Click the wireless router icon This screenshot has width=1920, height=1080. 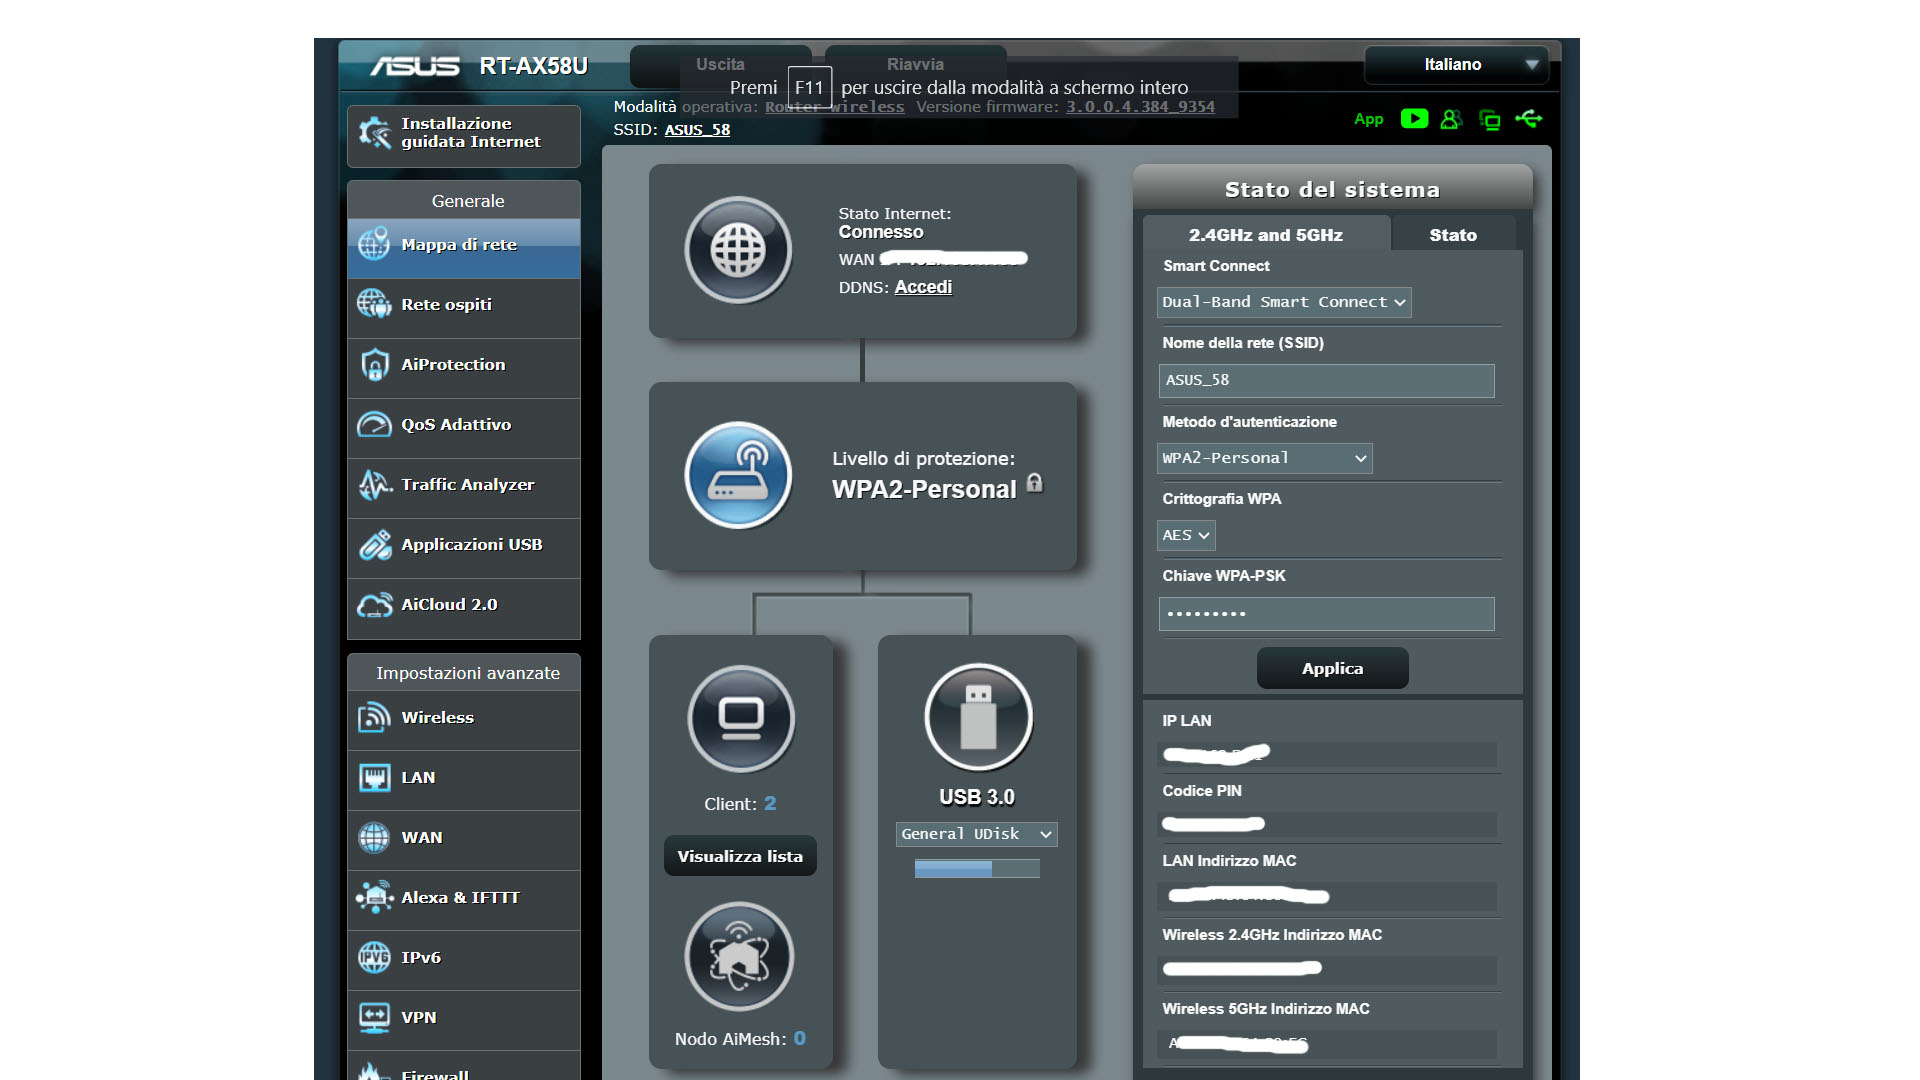click(x=738, y=475)
